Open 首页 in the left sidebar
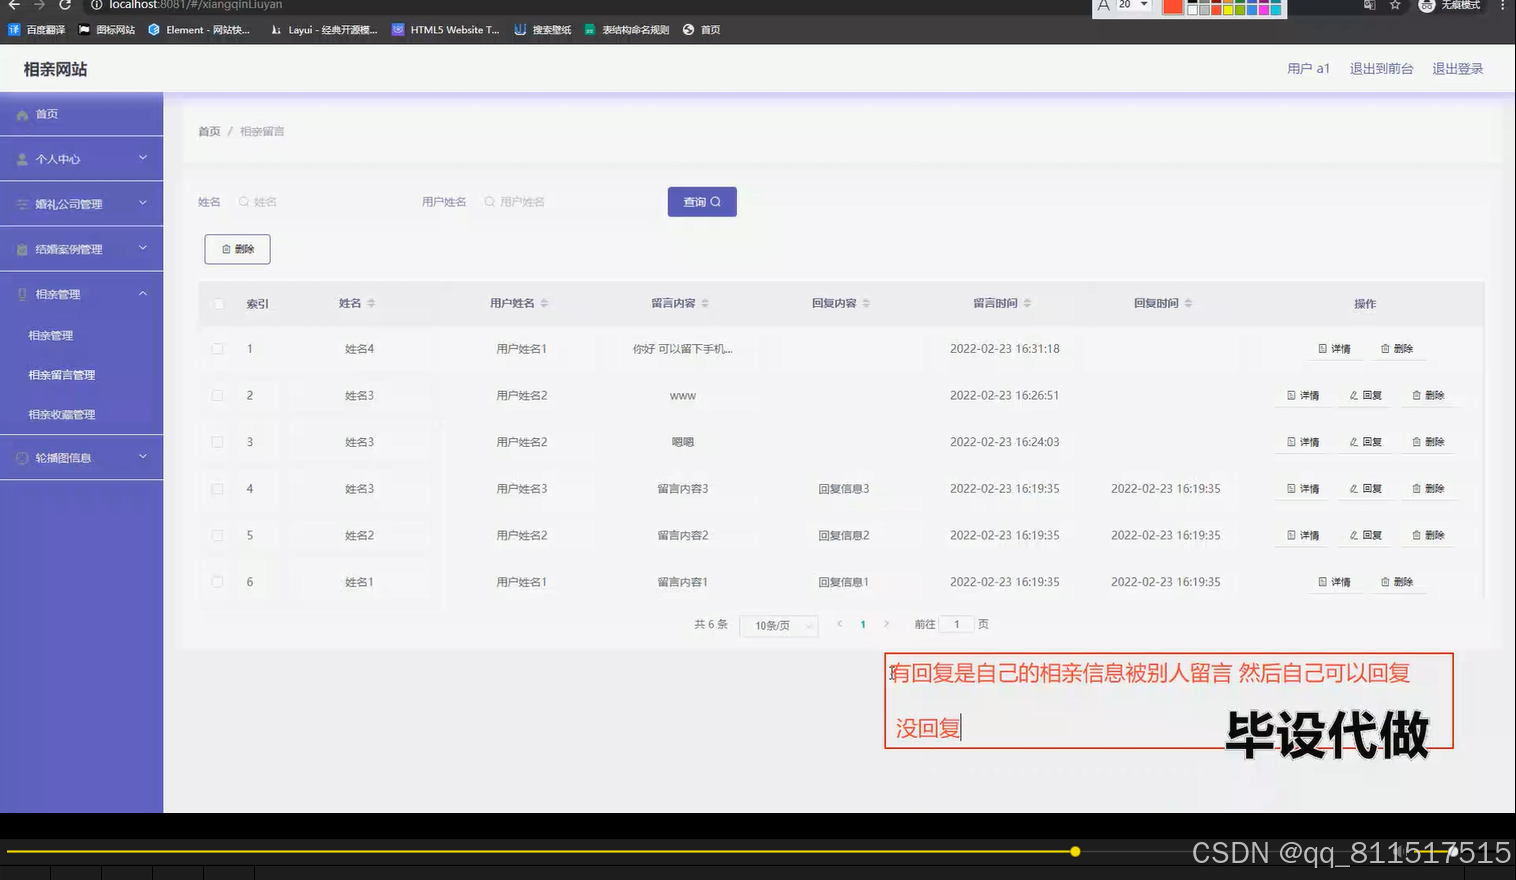This screenshot has width=1516, height=880. [x=81, y=114]
